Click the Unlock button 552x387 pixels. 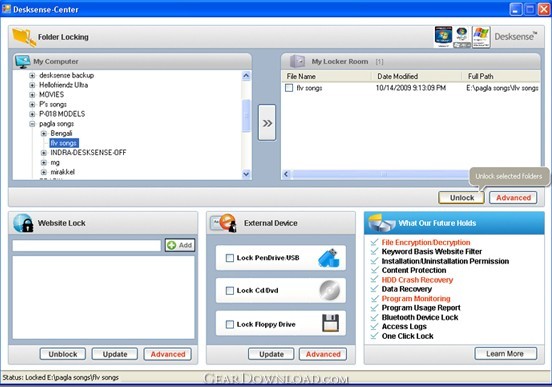(462, 198)
